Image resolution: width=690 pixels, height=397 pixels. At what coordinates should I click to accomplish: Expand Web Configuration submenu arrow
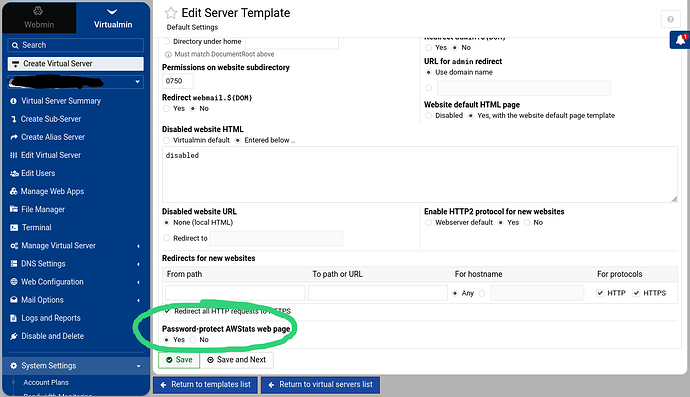coord(138,282)
